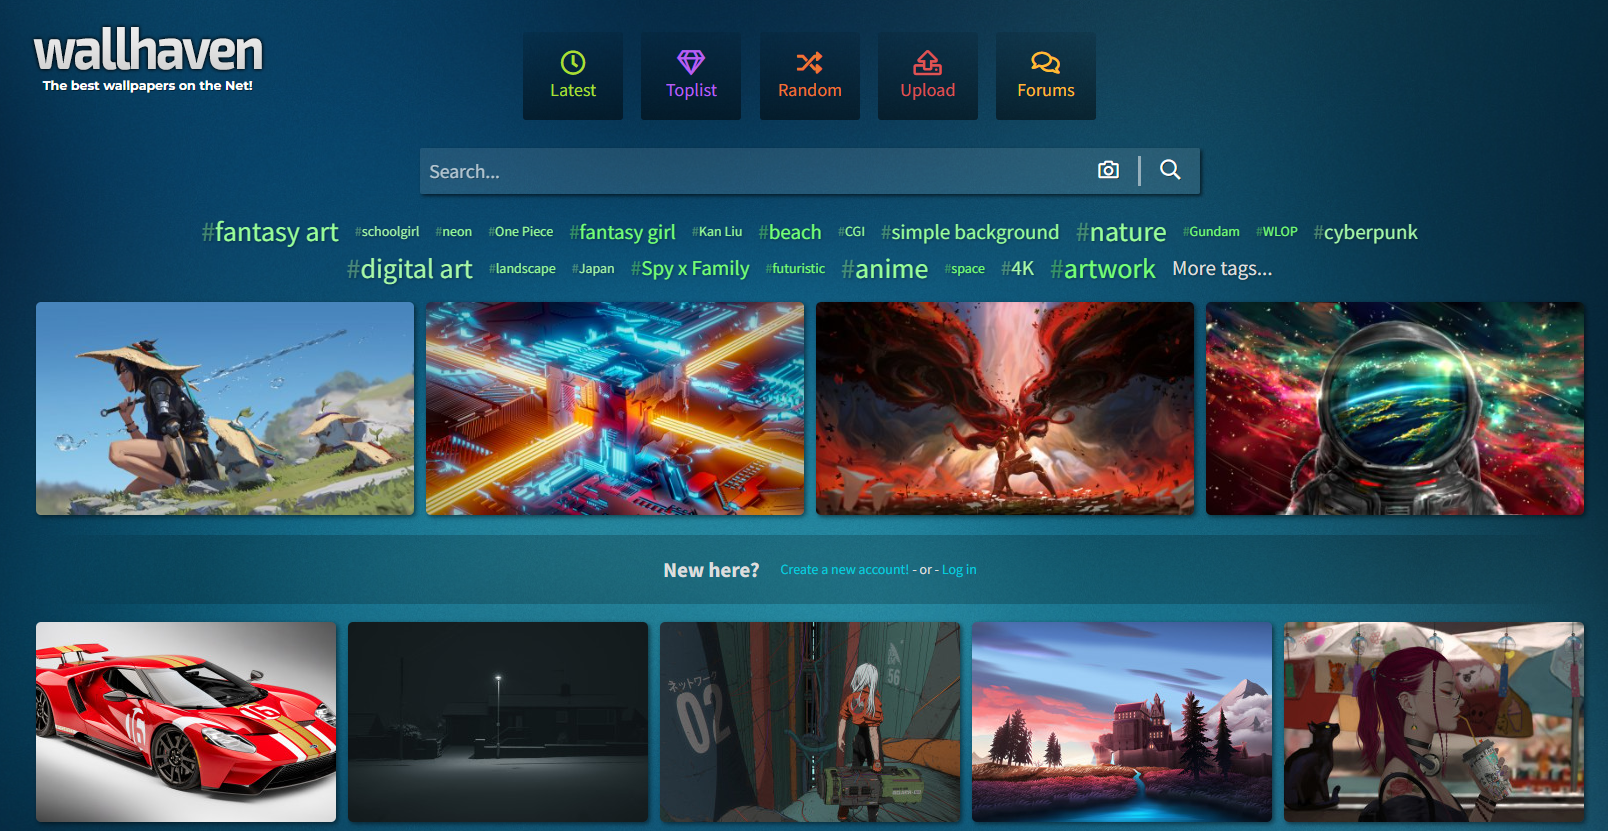Open the #simple background tag
Viewport: 1608px width, 831px height.
pyautogui.click(x=970, y=232)
